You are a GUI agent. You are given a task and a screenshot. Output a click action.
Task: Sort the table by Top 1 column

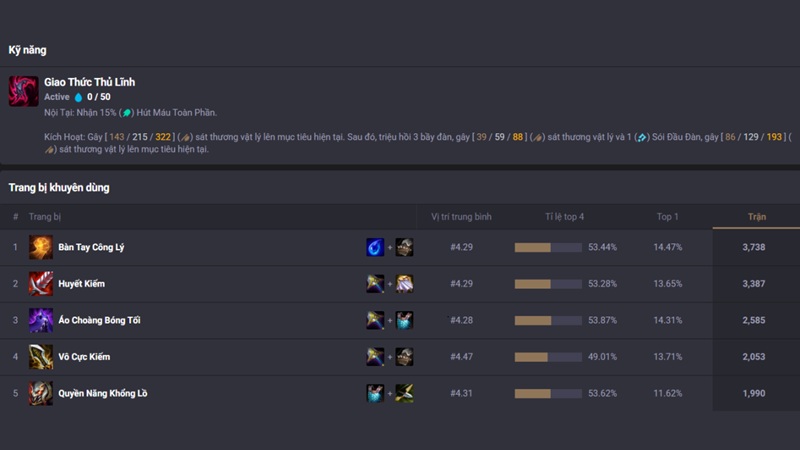(x=667, y=216)
